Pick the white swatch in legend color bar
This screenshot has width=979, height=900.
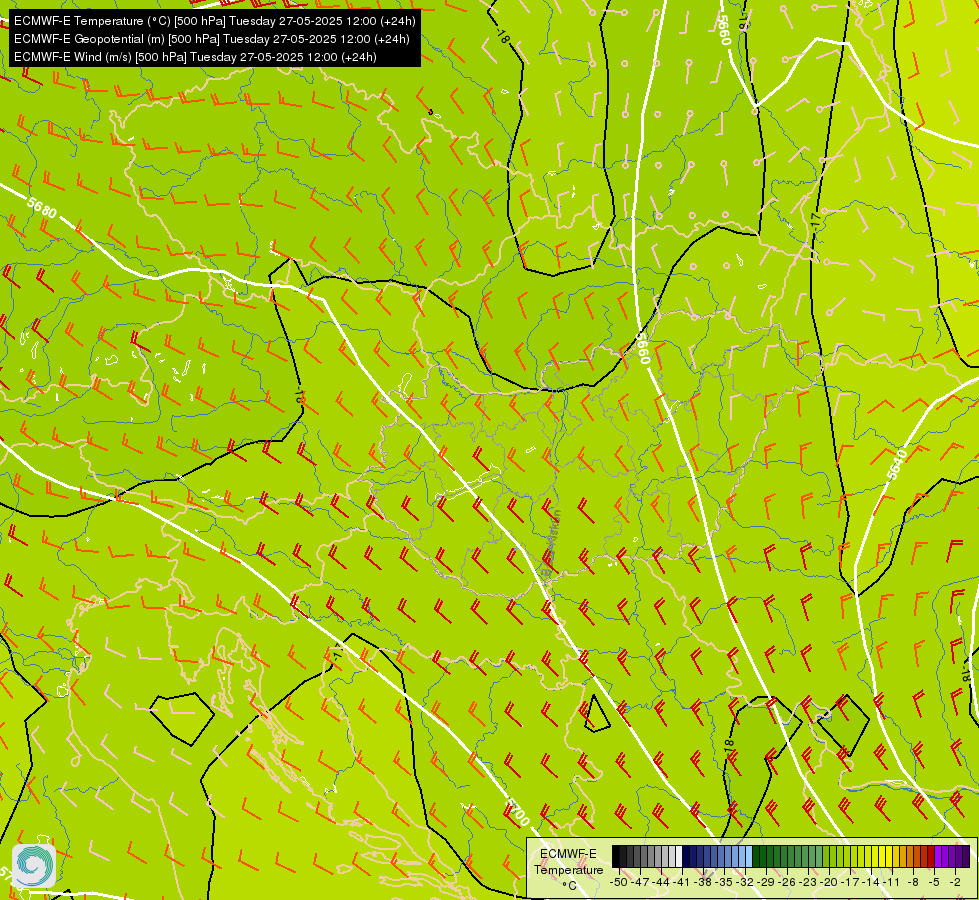[x=679, y=856]
